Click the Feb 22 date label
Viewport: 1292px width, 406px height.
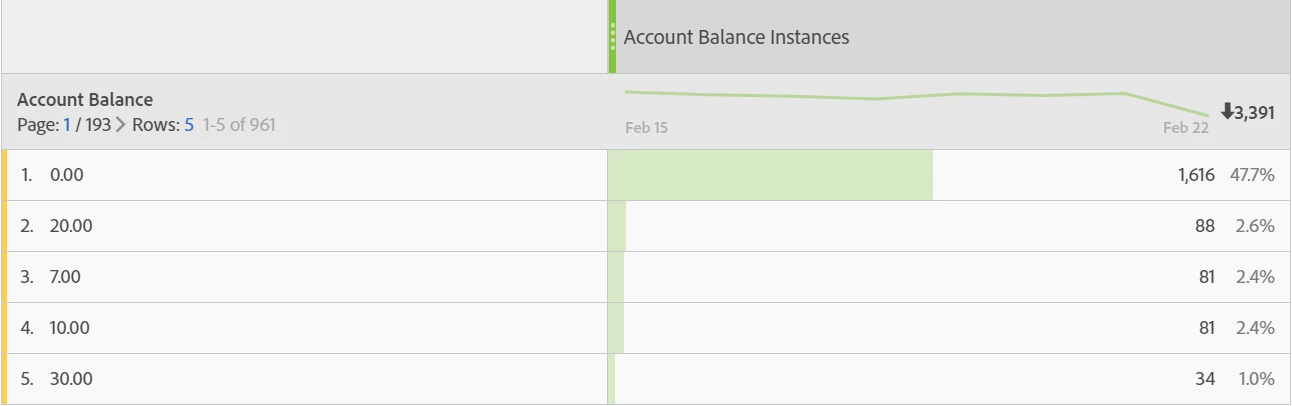click(1186, 128)
